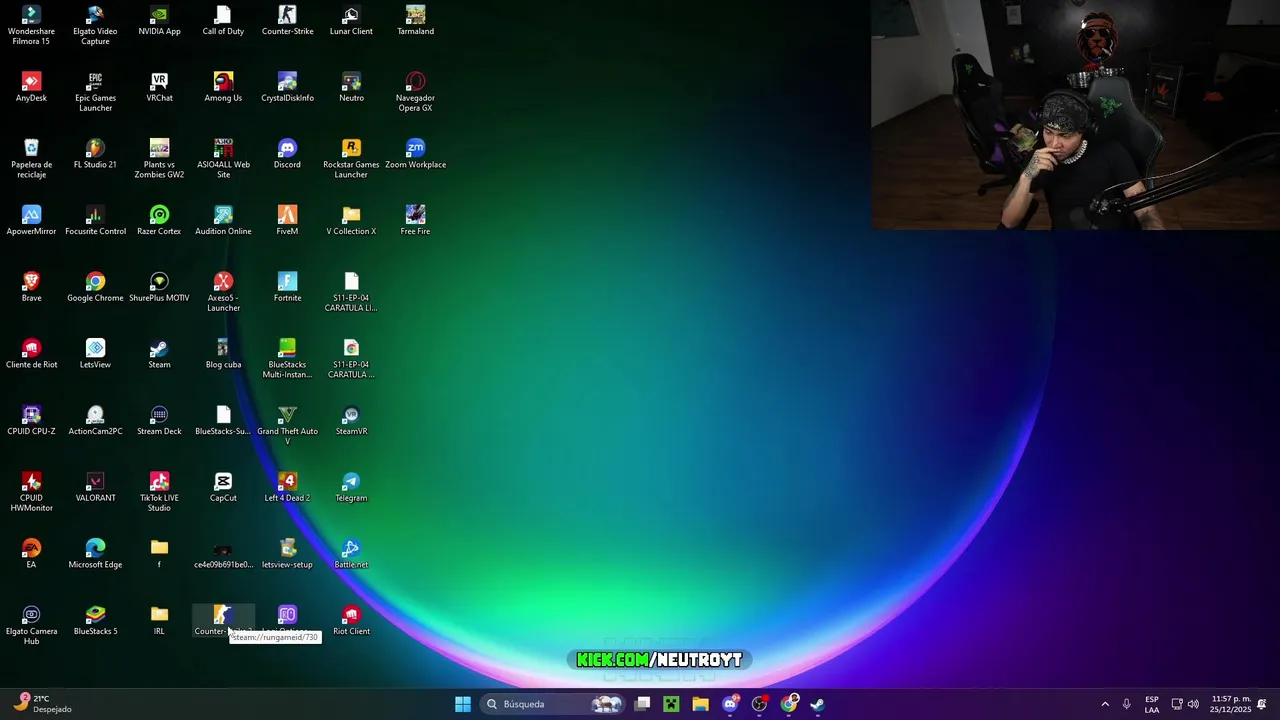Select the Zoom Workplace shortcut

pyautogui.click(x=415, y=154)
